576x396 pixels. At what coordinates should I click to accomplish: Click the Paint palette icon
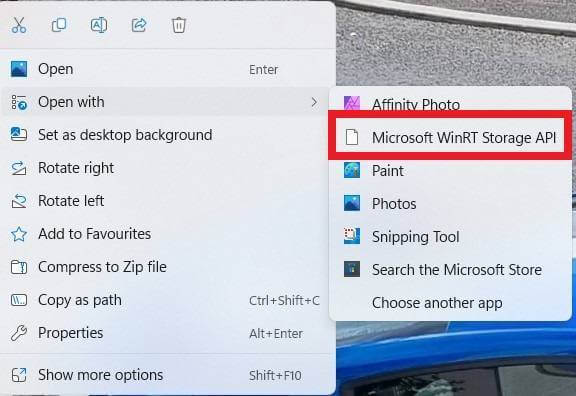coord(352,170)
